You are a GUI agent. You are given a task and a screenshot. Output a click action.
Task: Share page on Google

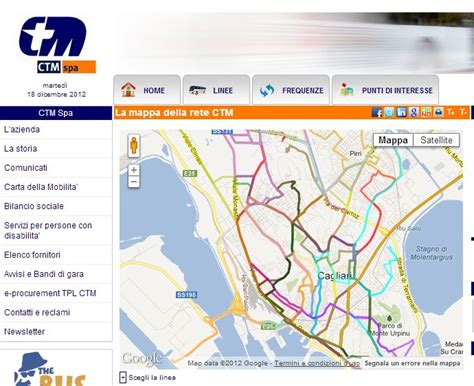414,112
